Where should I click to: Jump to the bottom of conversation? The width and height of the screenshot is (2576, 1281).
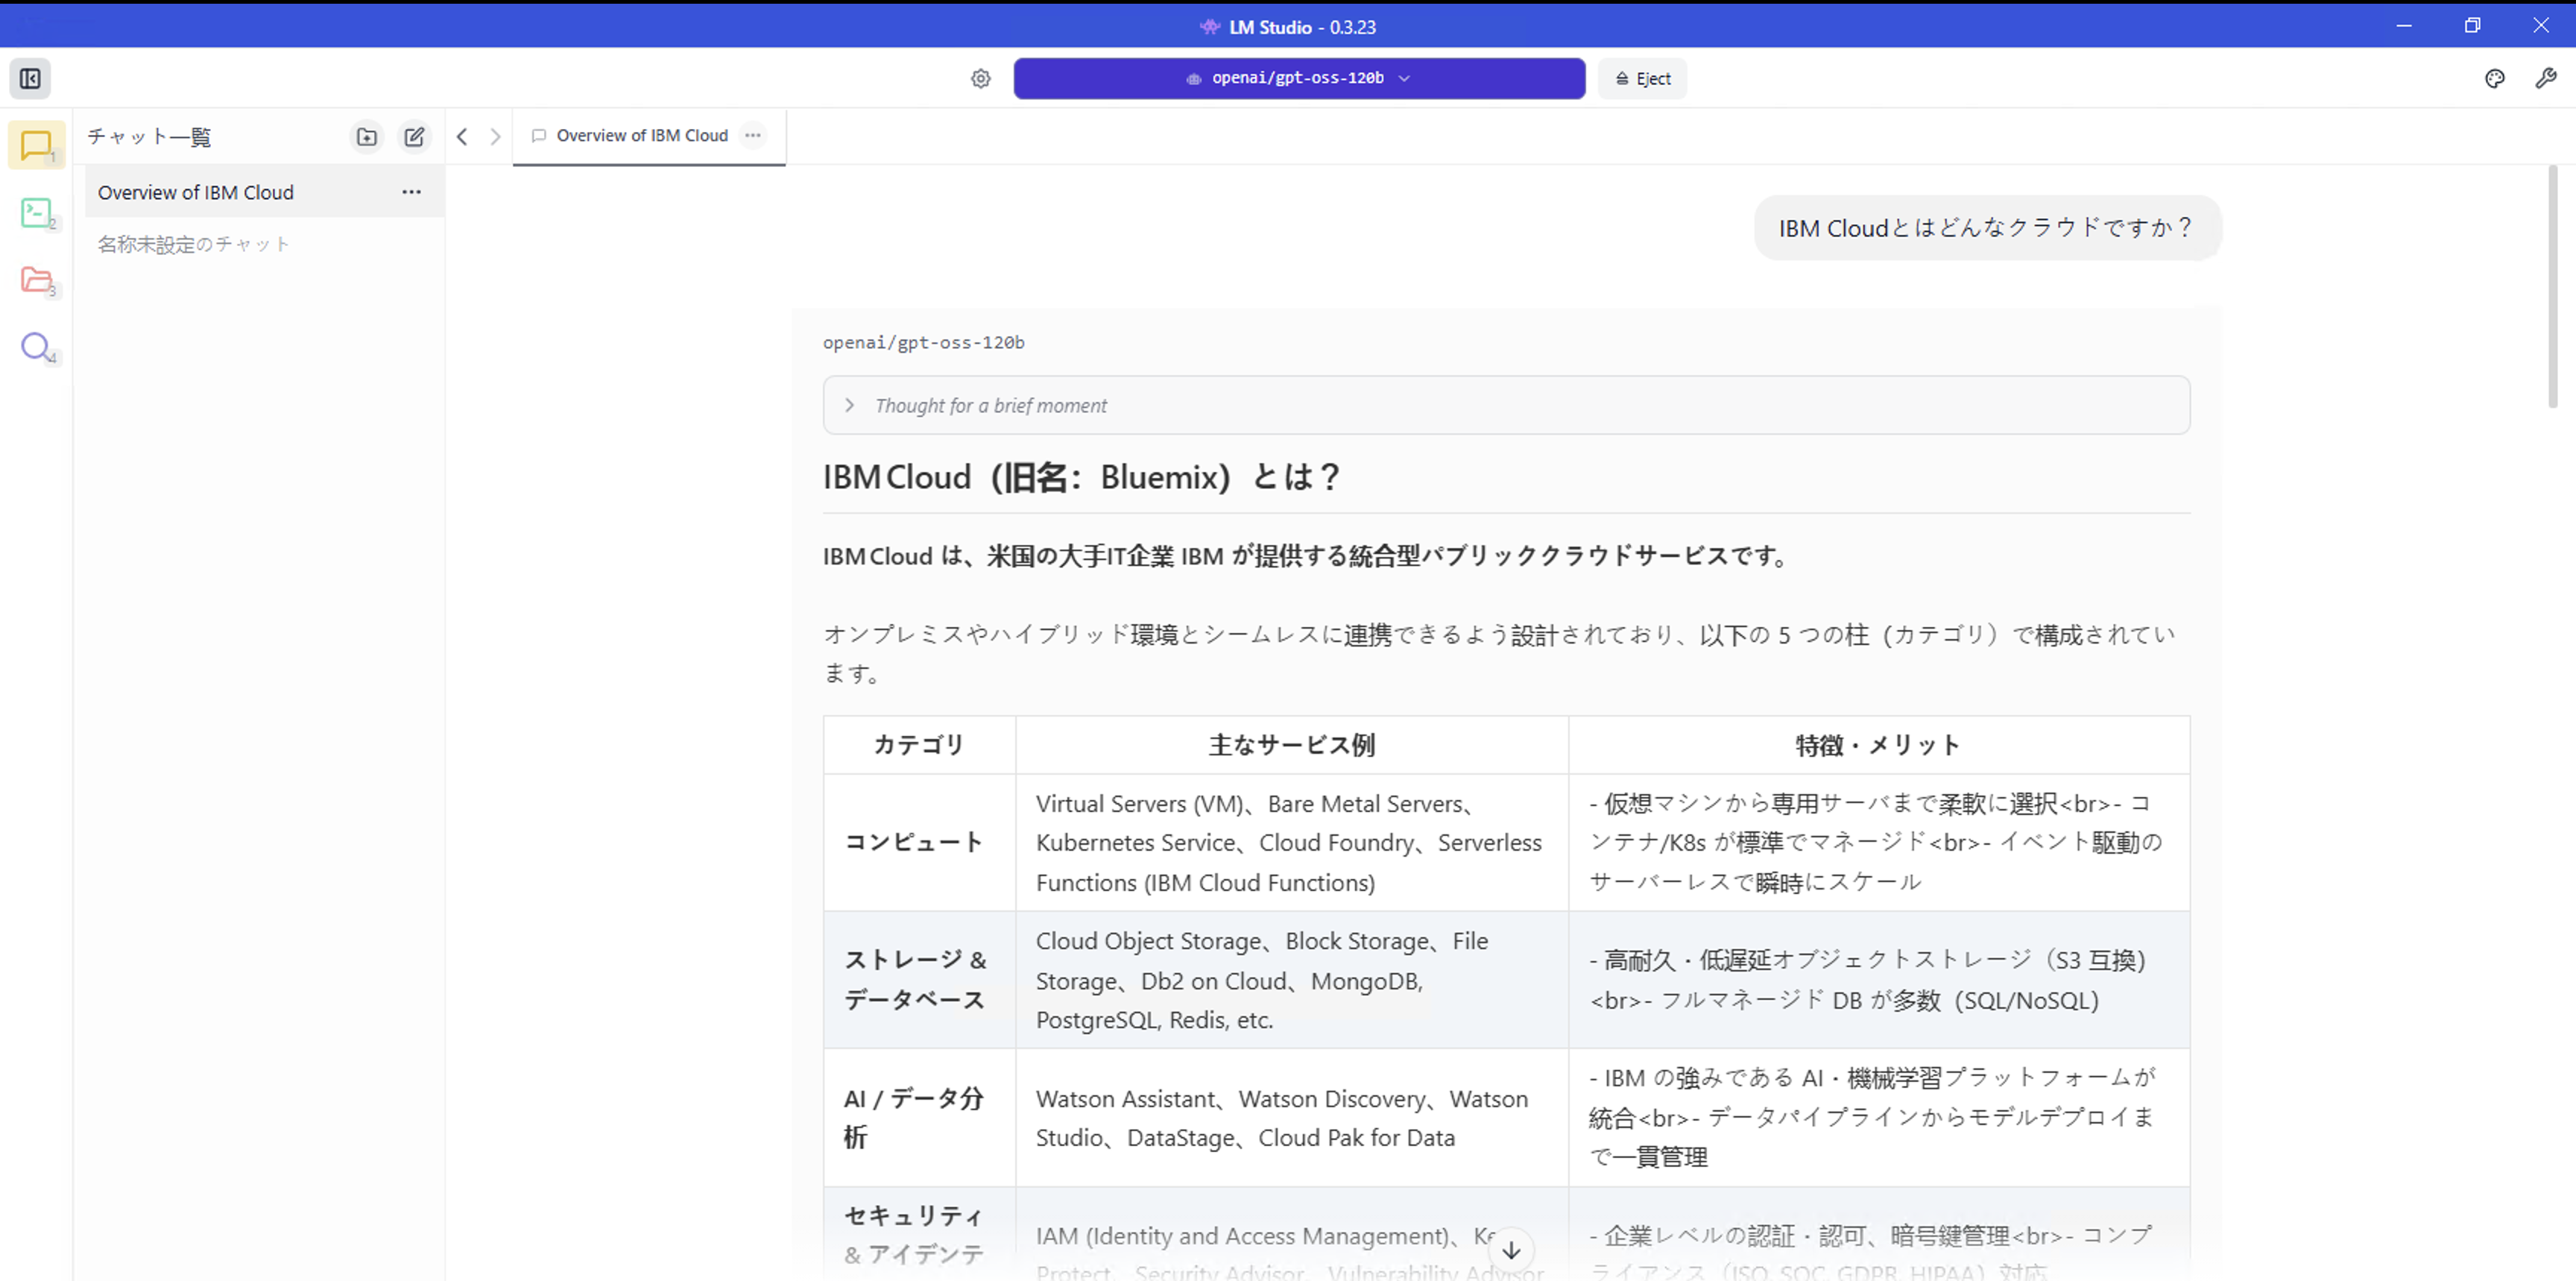point(1511,1250)
